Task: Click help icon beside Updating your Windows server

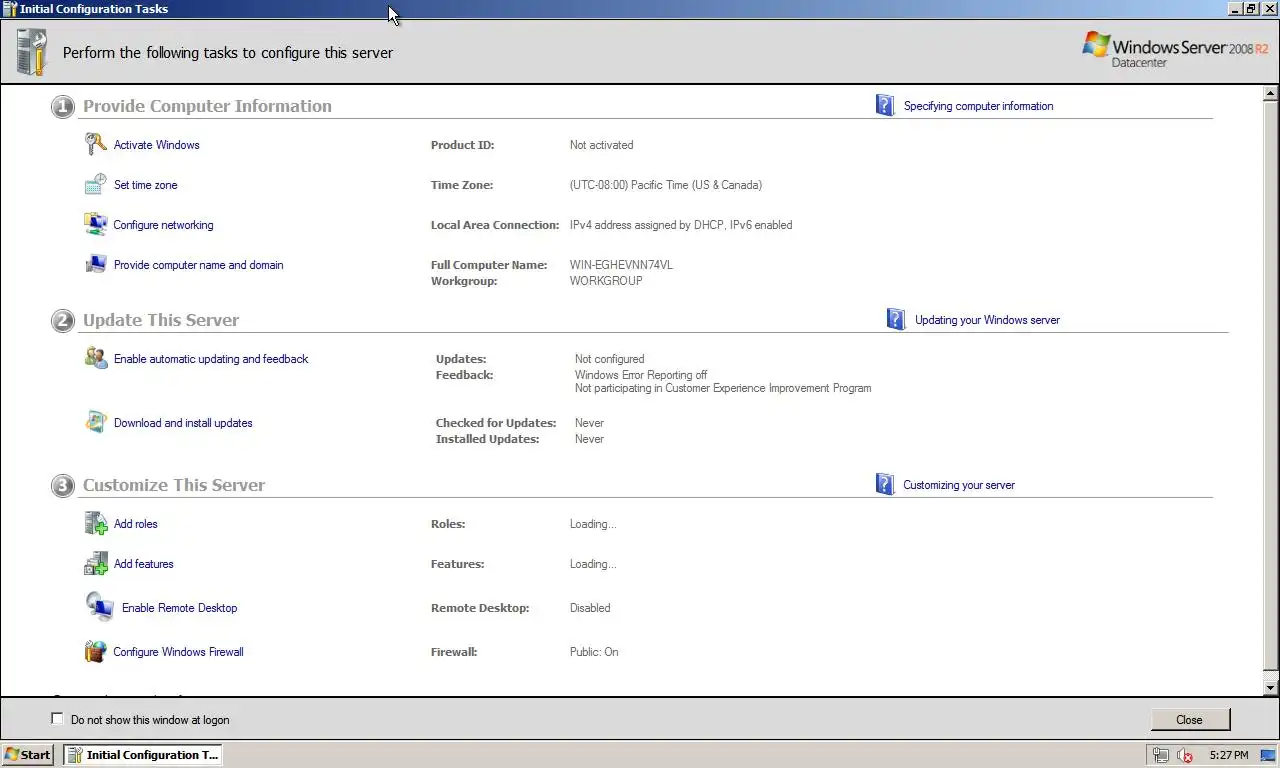Action: pos(896,320)
